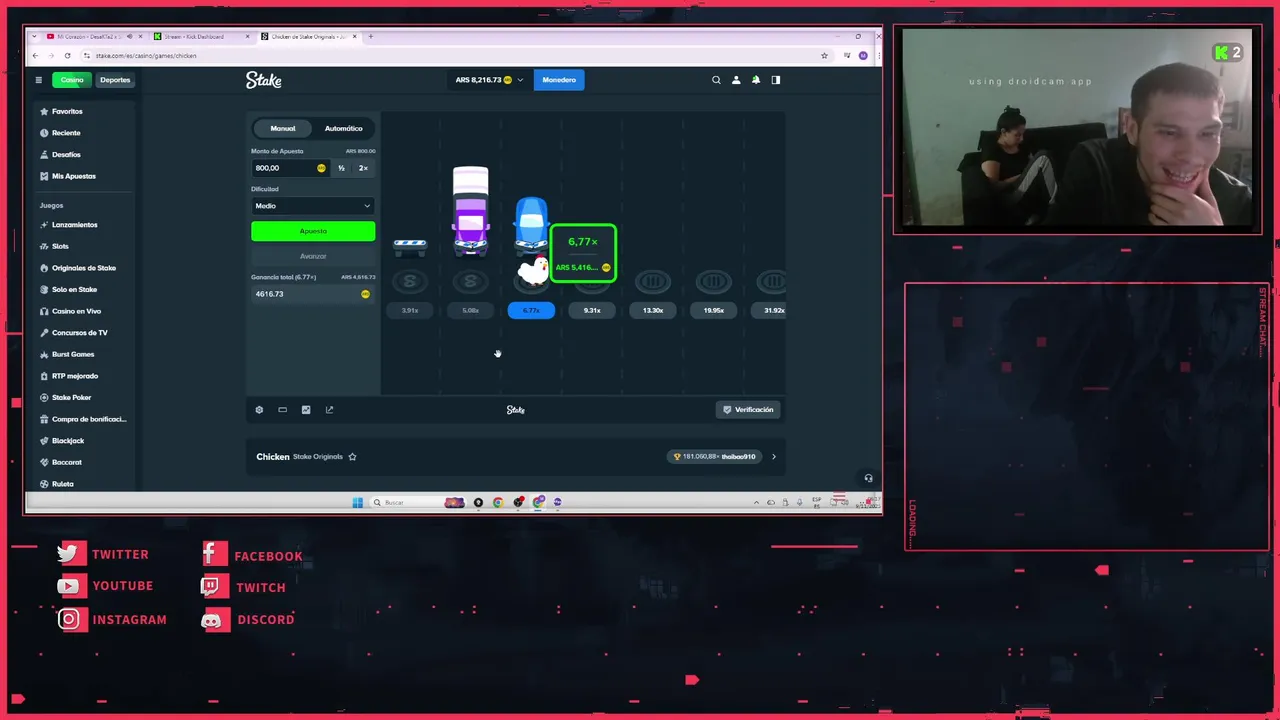The width and height of the screenshot is (1280, 720).
Task: Click the white chicken character
Action: pyautogui.click(x=534, y=271)
